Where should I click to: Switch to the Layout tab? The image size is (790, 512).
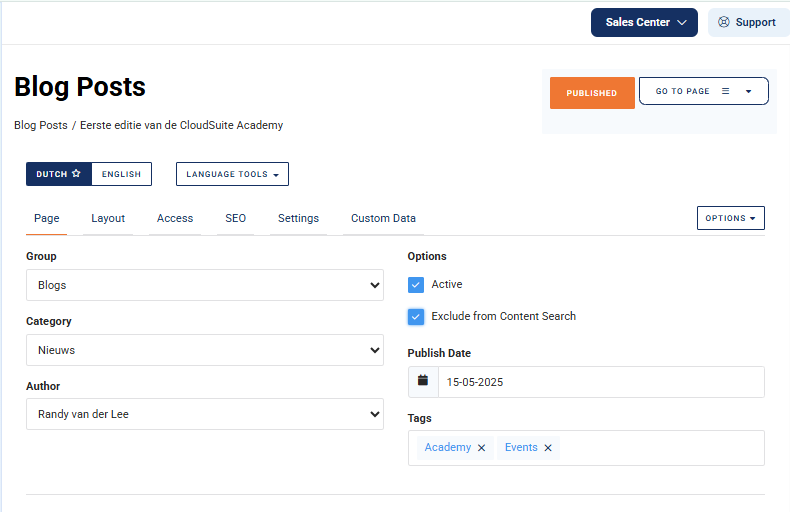click(x=108, y=218)
